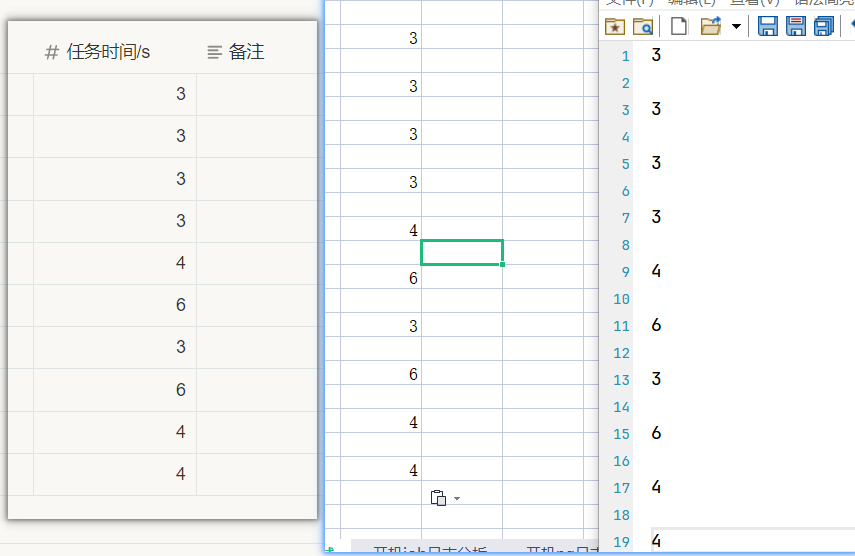Click line number 11 in editor gutter

click(622, 326)
